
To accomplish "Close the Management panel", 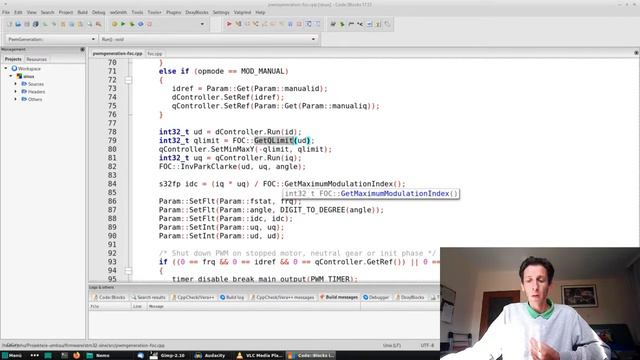I will point(82,49).
